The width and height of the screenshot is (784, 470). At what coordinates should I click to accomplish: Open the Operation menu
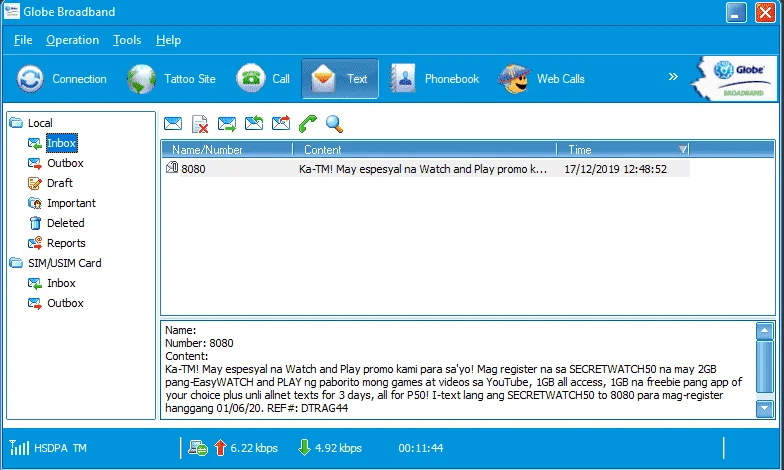pos(72,40)
